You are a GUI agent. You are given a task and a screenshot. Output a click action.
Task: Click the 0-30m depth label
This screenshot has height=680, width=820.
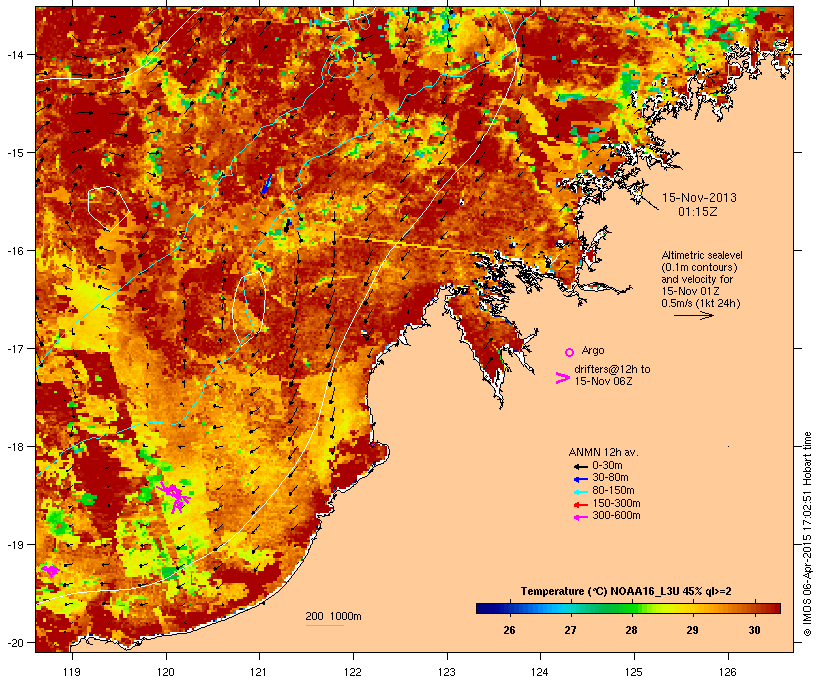607,466
